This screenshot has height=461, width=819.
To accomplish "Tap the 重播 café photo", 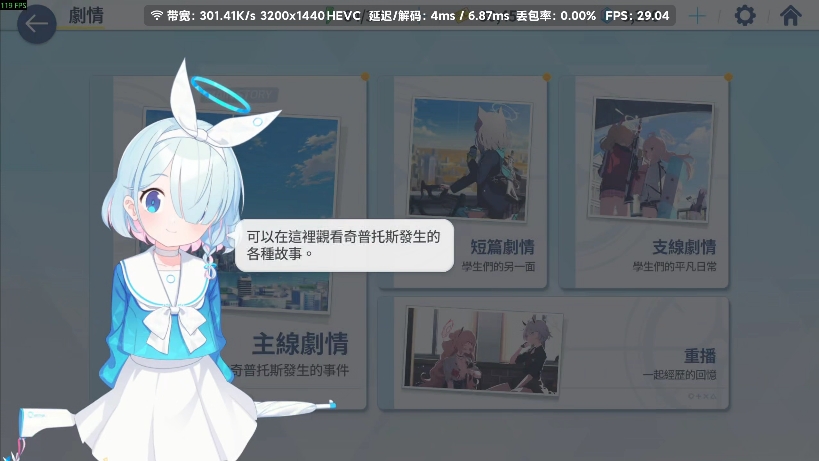I will (483, 350).
